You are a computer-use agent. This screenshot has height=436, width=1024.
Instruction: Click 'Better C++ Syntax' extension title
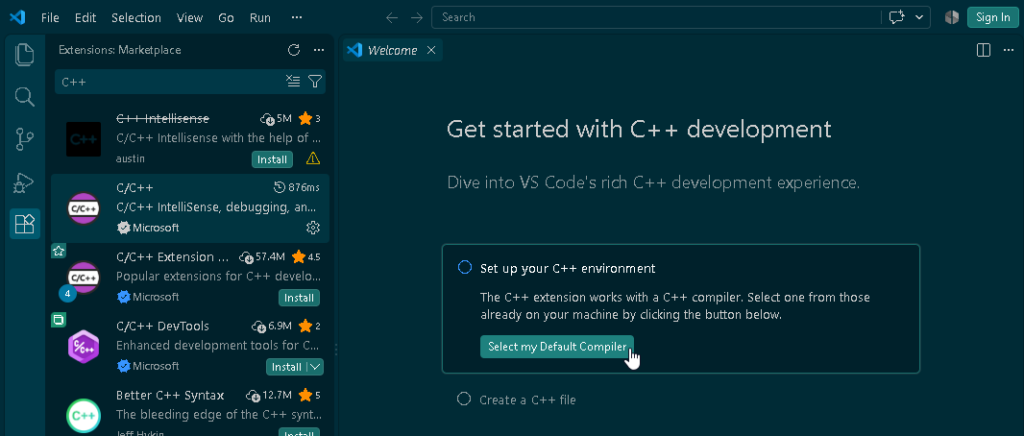click(170, 395)
